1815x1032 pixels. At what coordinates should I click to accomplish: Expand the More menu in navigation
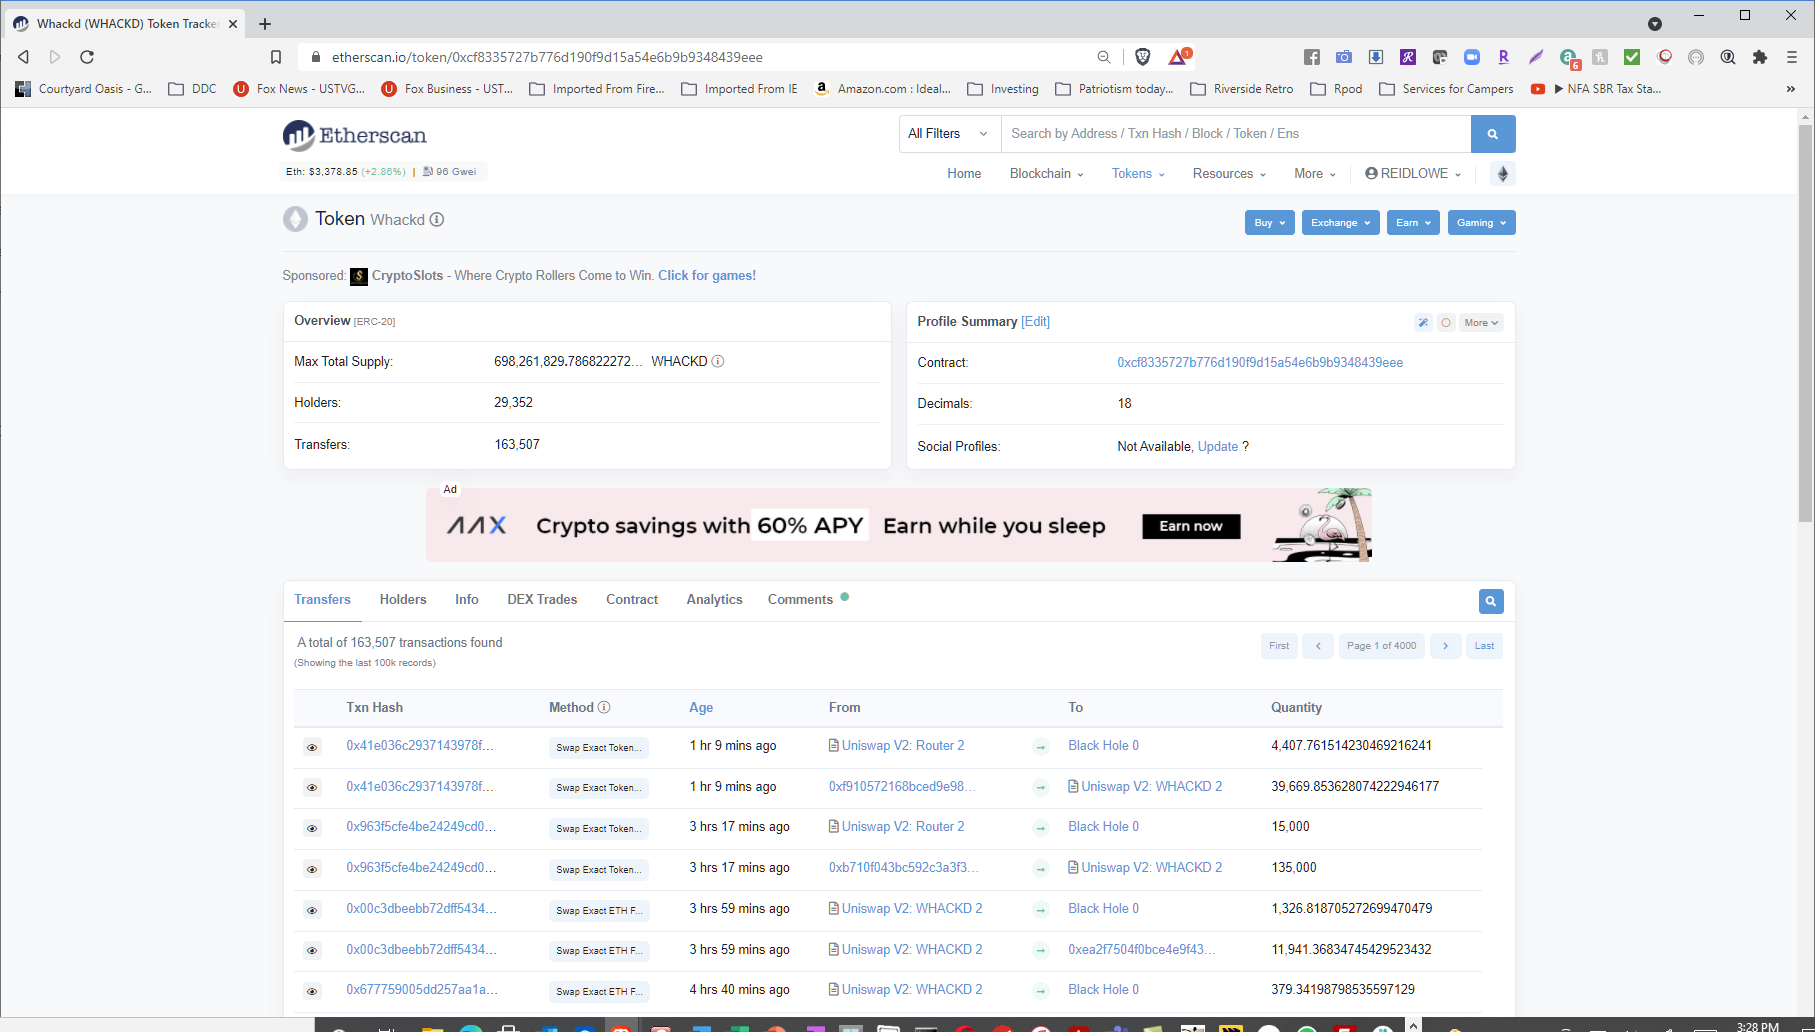tap(1314, 174)
